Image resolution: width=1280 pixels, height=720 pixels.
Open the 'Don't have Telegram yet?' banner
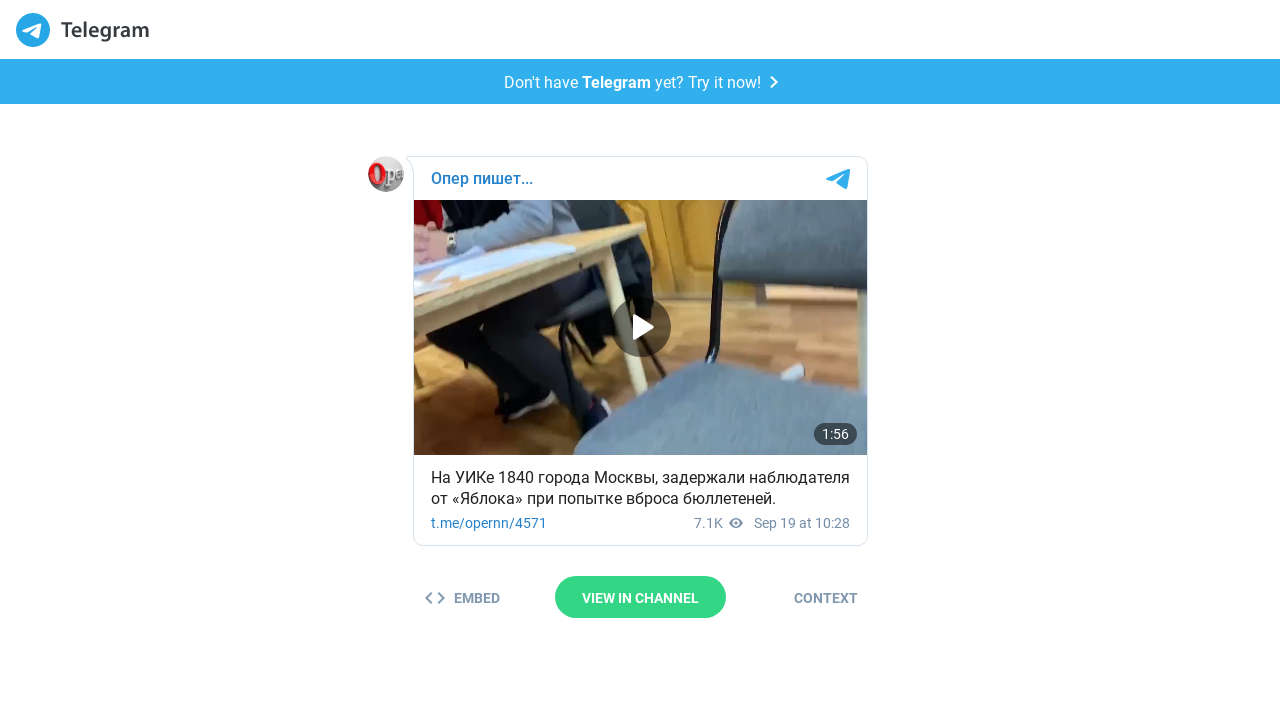[x=640, y=82]
